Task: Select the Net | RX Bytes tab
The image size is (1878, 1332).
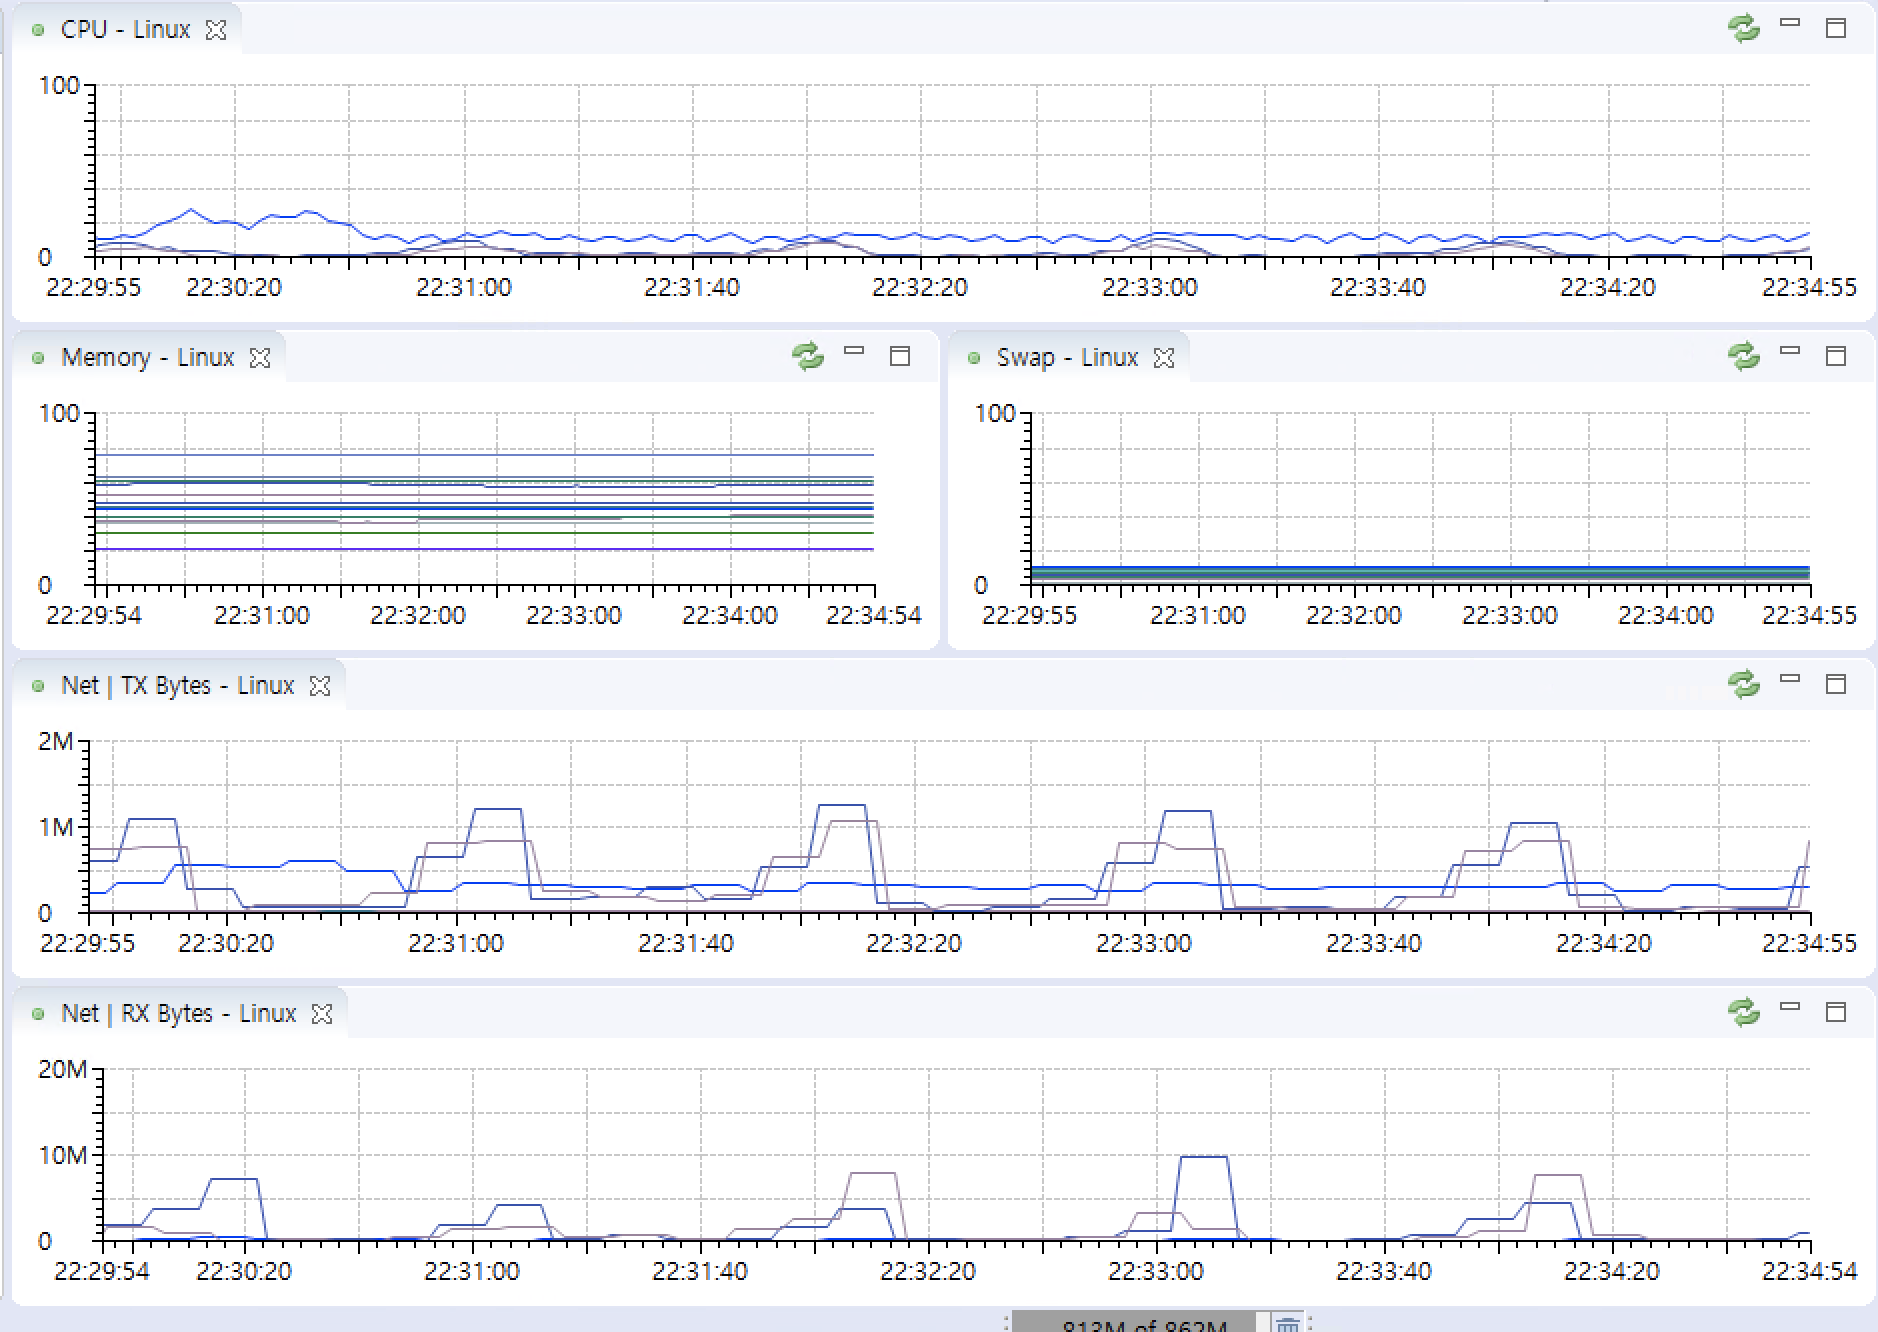Action: point(179,1014)
